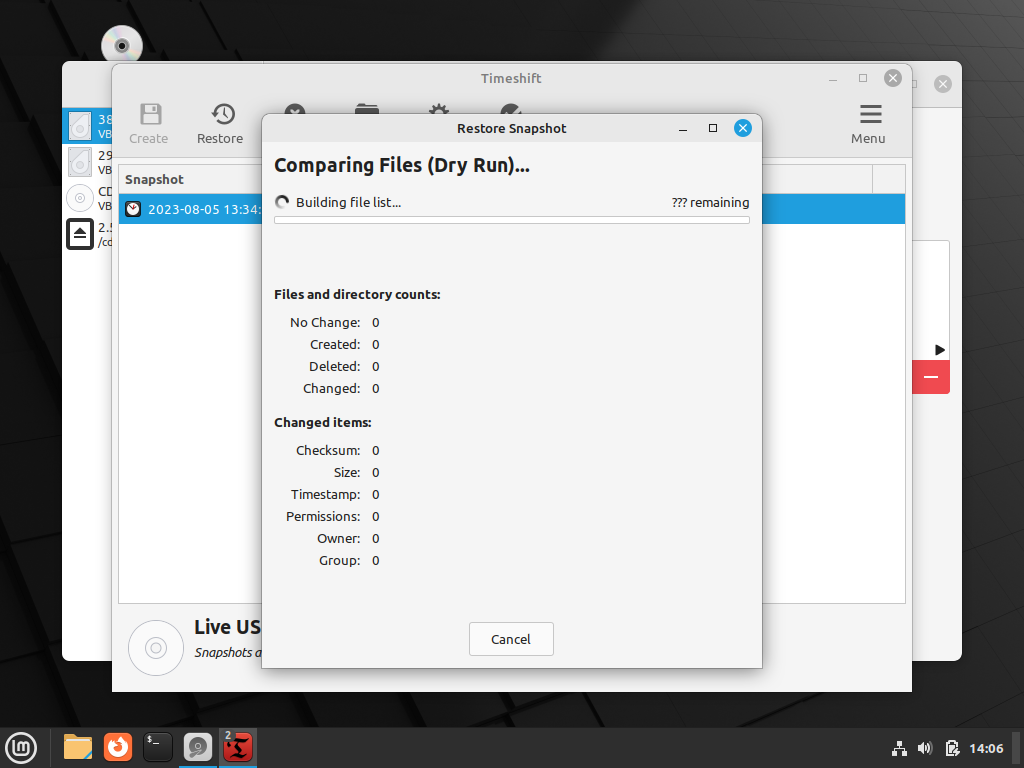Viewport: 1024px width, 768px height.
Task: Launch Firefox from taskbar
Action: coord(118,747)
